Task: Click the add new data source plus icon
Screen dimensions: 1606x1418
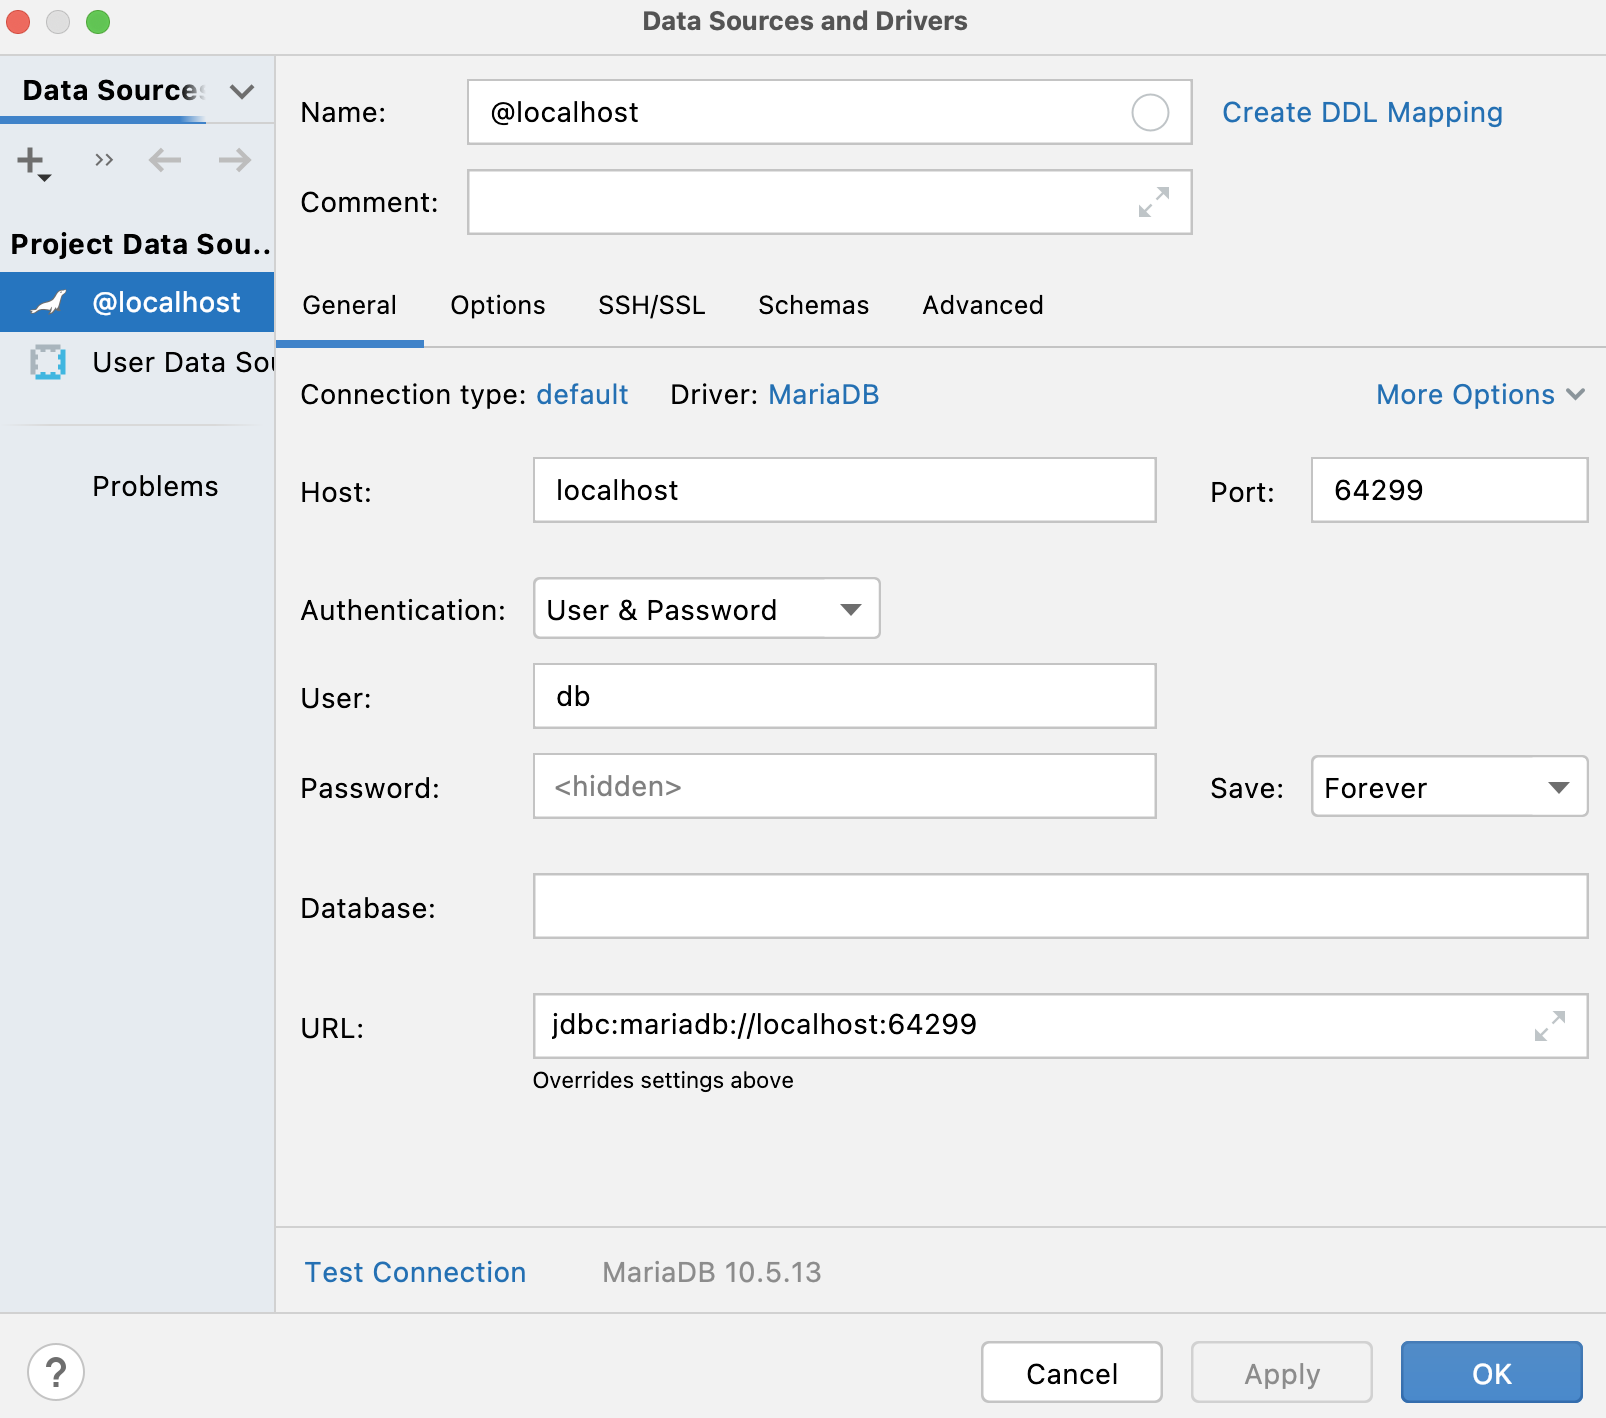Action: click(x=30, y=160)
